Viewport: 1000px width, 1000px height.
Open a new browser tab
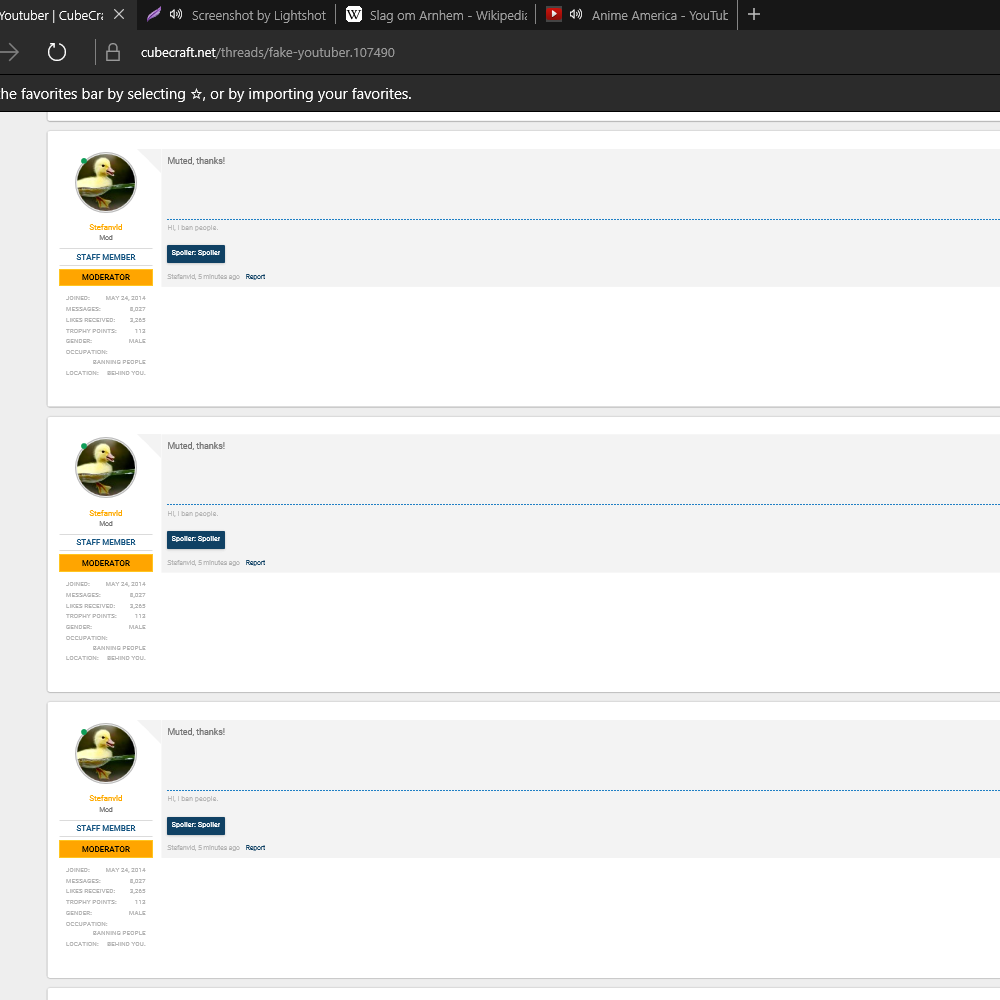[754, 14]
